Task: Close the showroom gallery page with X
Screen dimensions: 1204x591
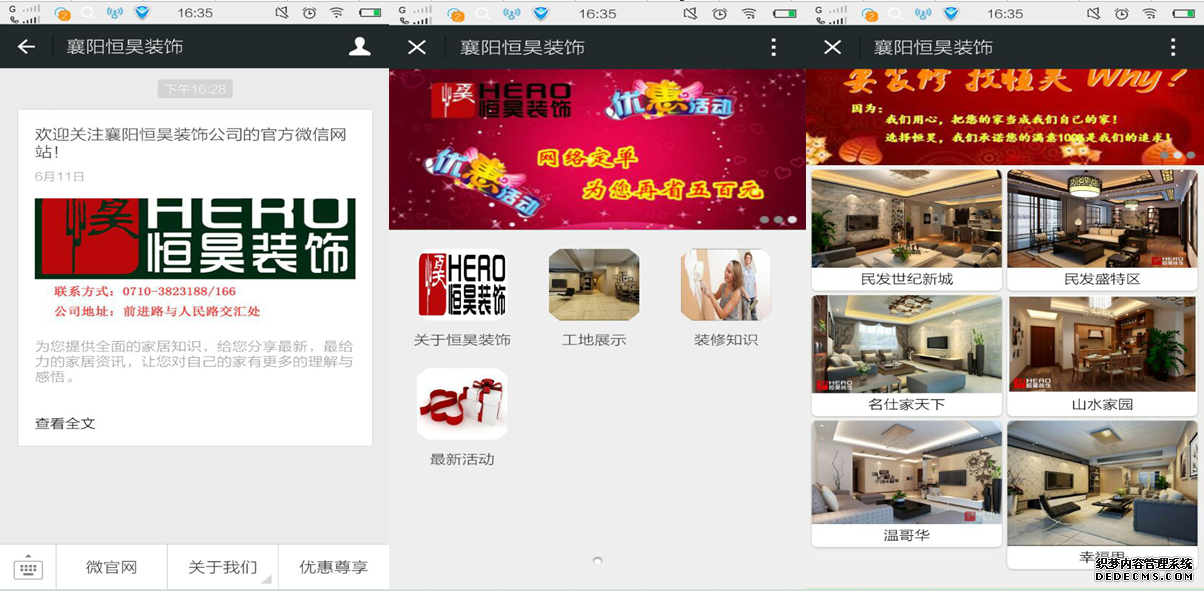Action: pos(832,47)
